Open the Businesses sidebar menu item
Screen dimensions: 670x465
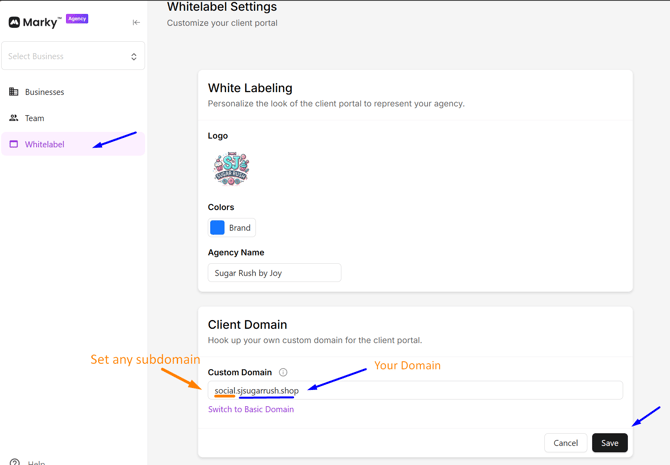click(x=45, y=92)
